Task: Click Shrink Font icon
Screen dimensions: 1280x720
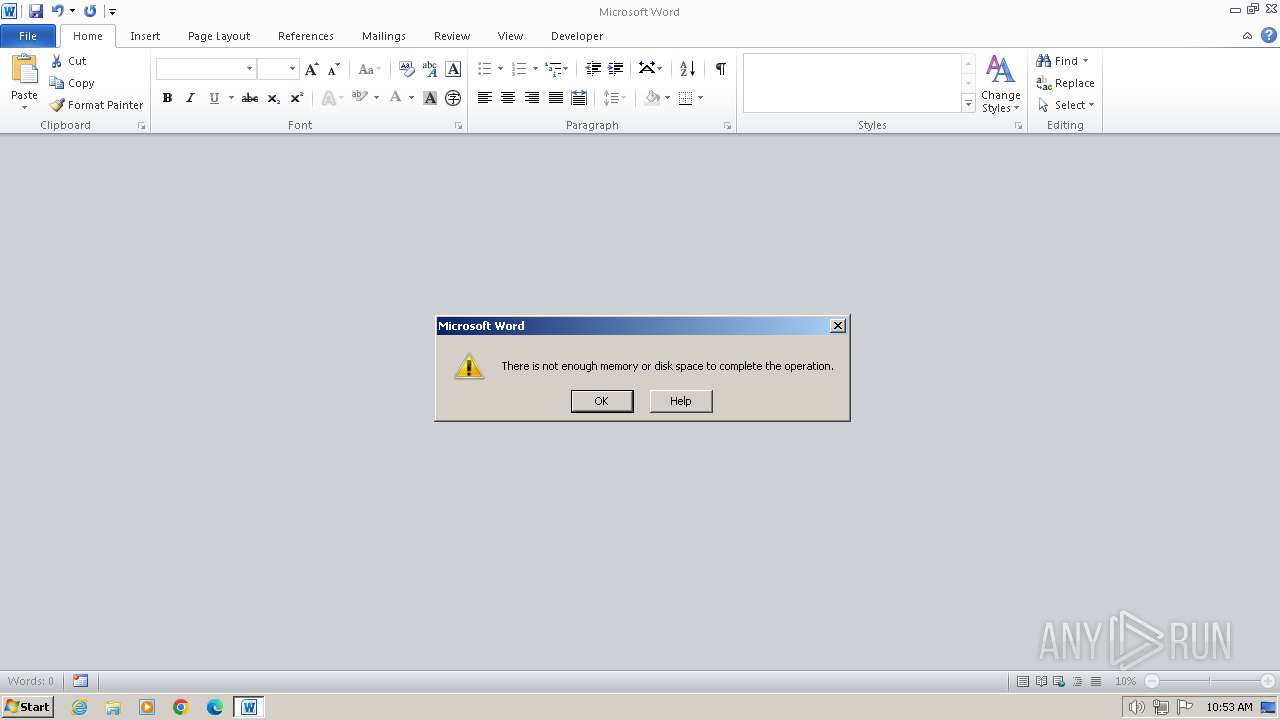Action: pyautogui.click(x=334, y=69)
